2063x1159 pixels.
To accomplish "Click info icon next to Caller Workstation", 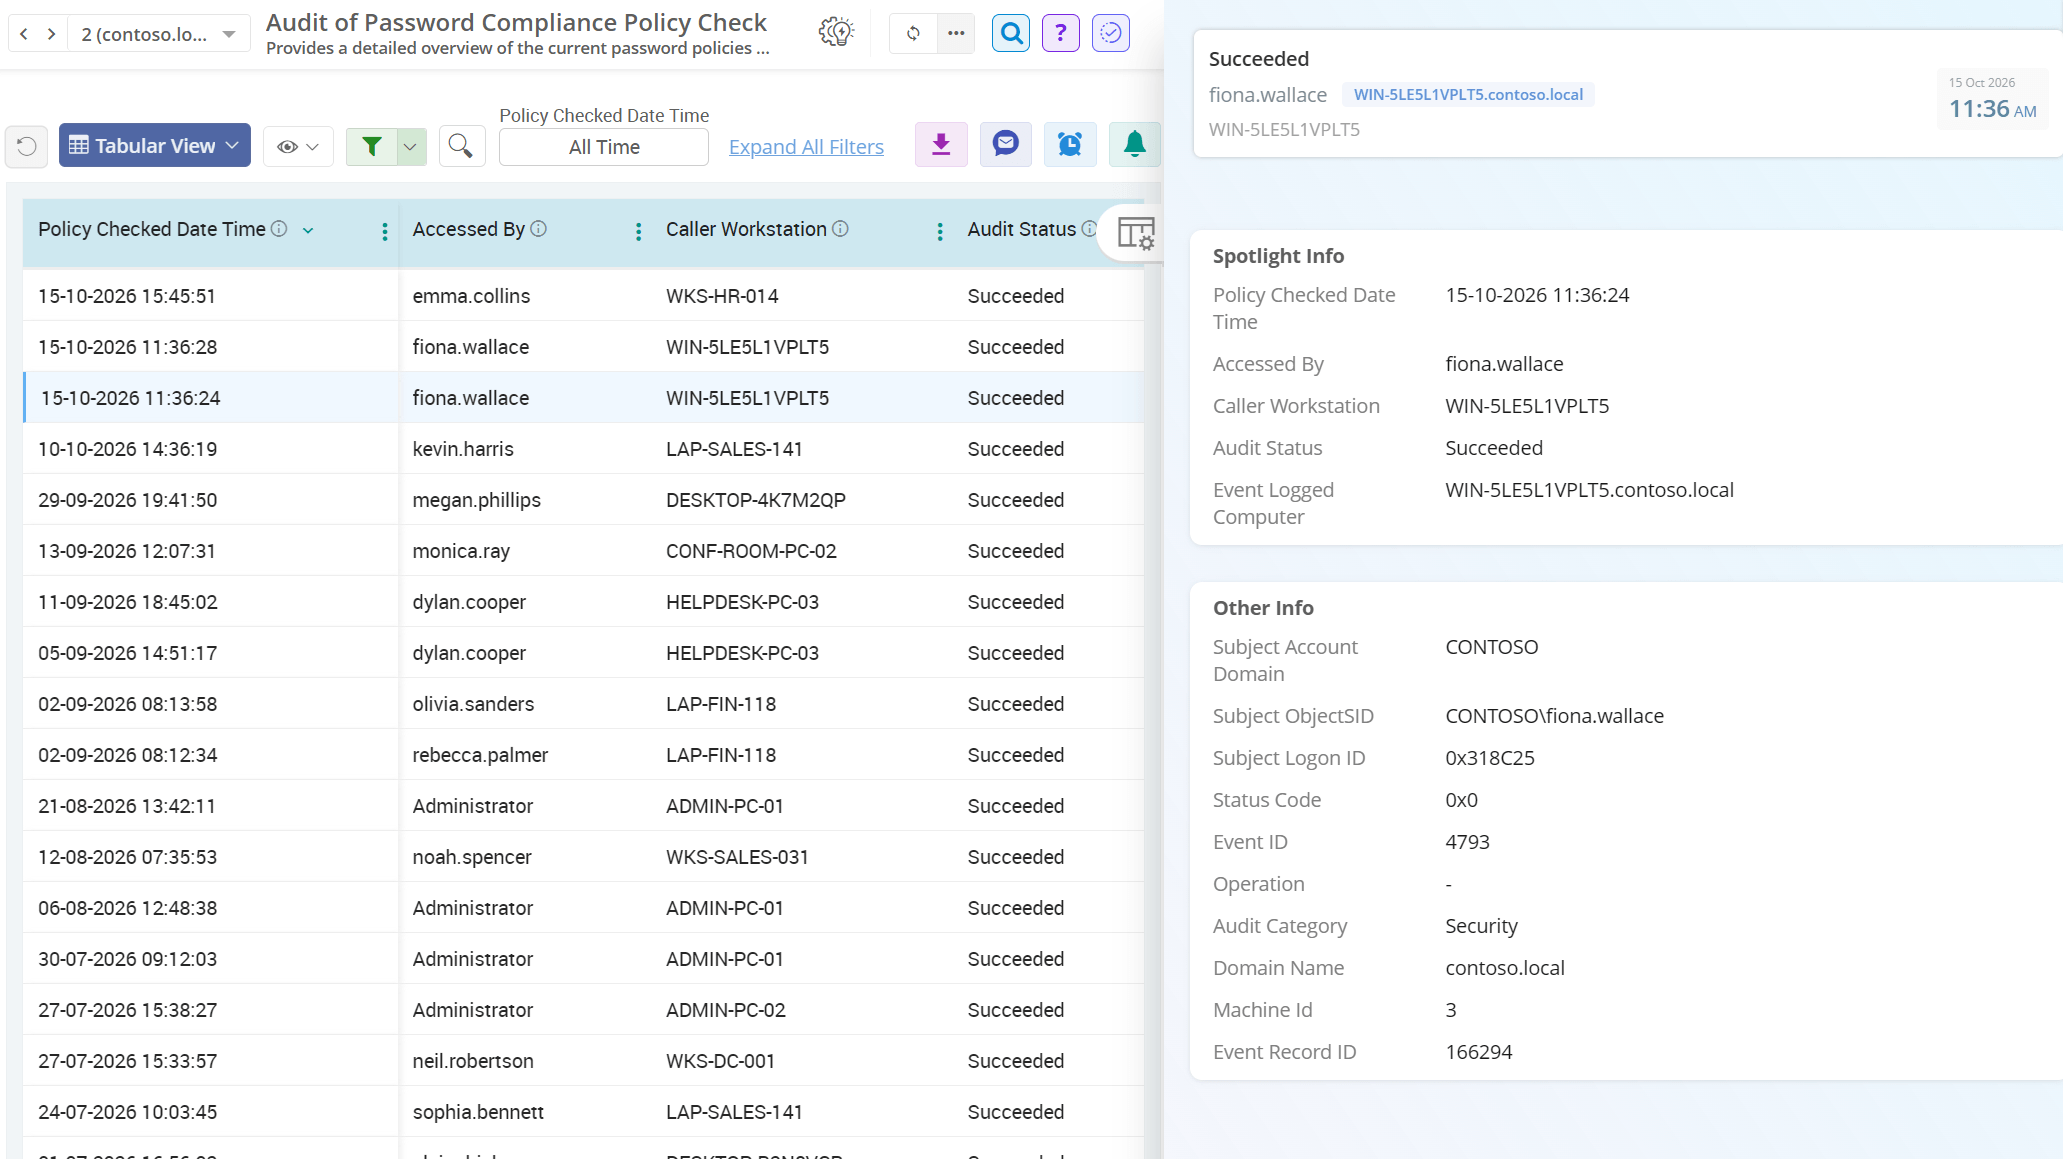I will click(840, 229).
